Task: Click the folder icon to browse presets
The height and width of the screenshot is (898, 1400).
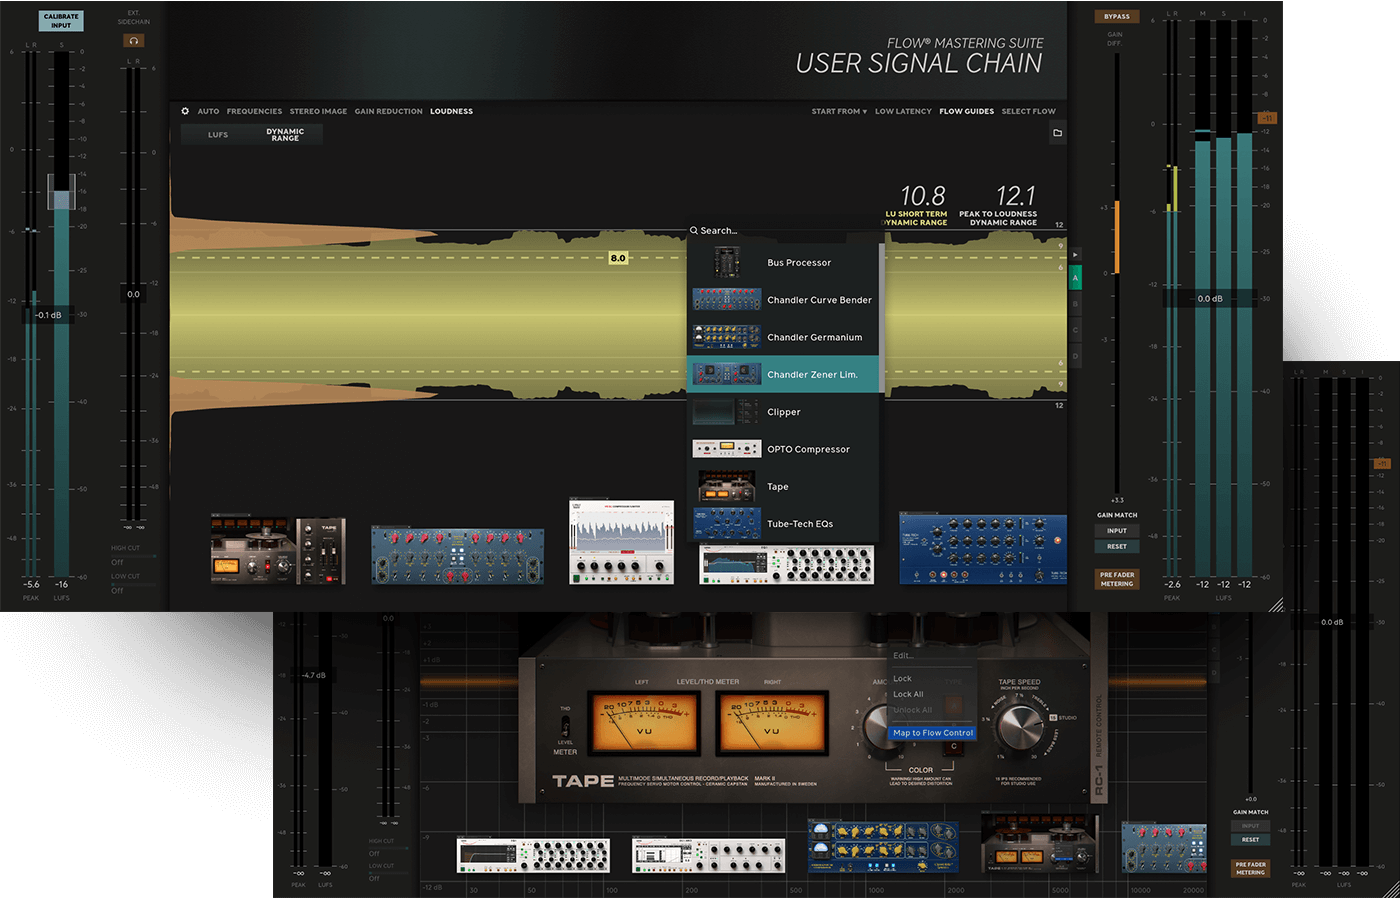Action: [1057, 133]
